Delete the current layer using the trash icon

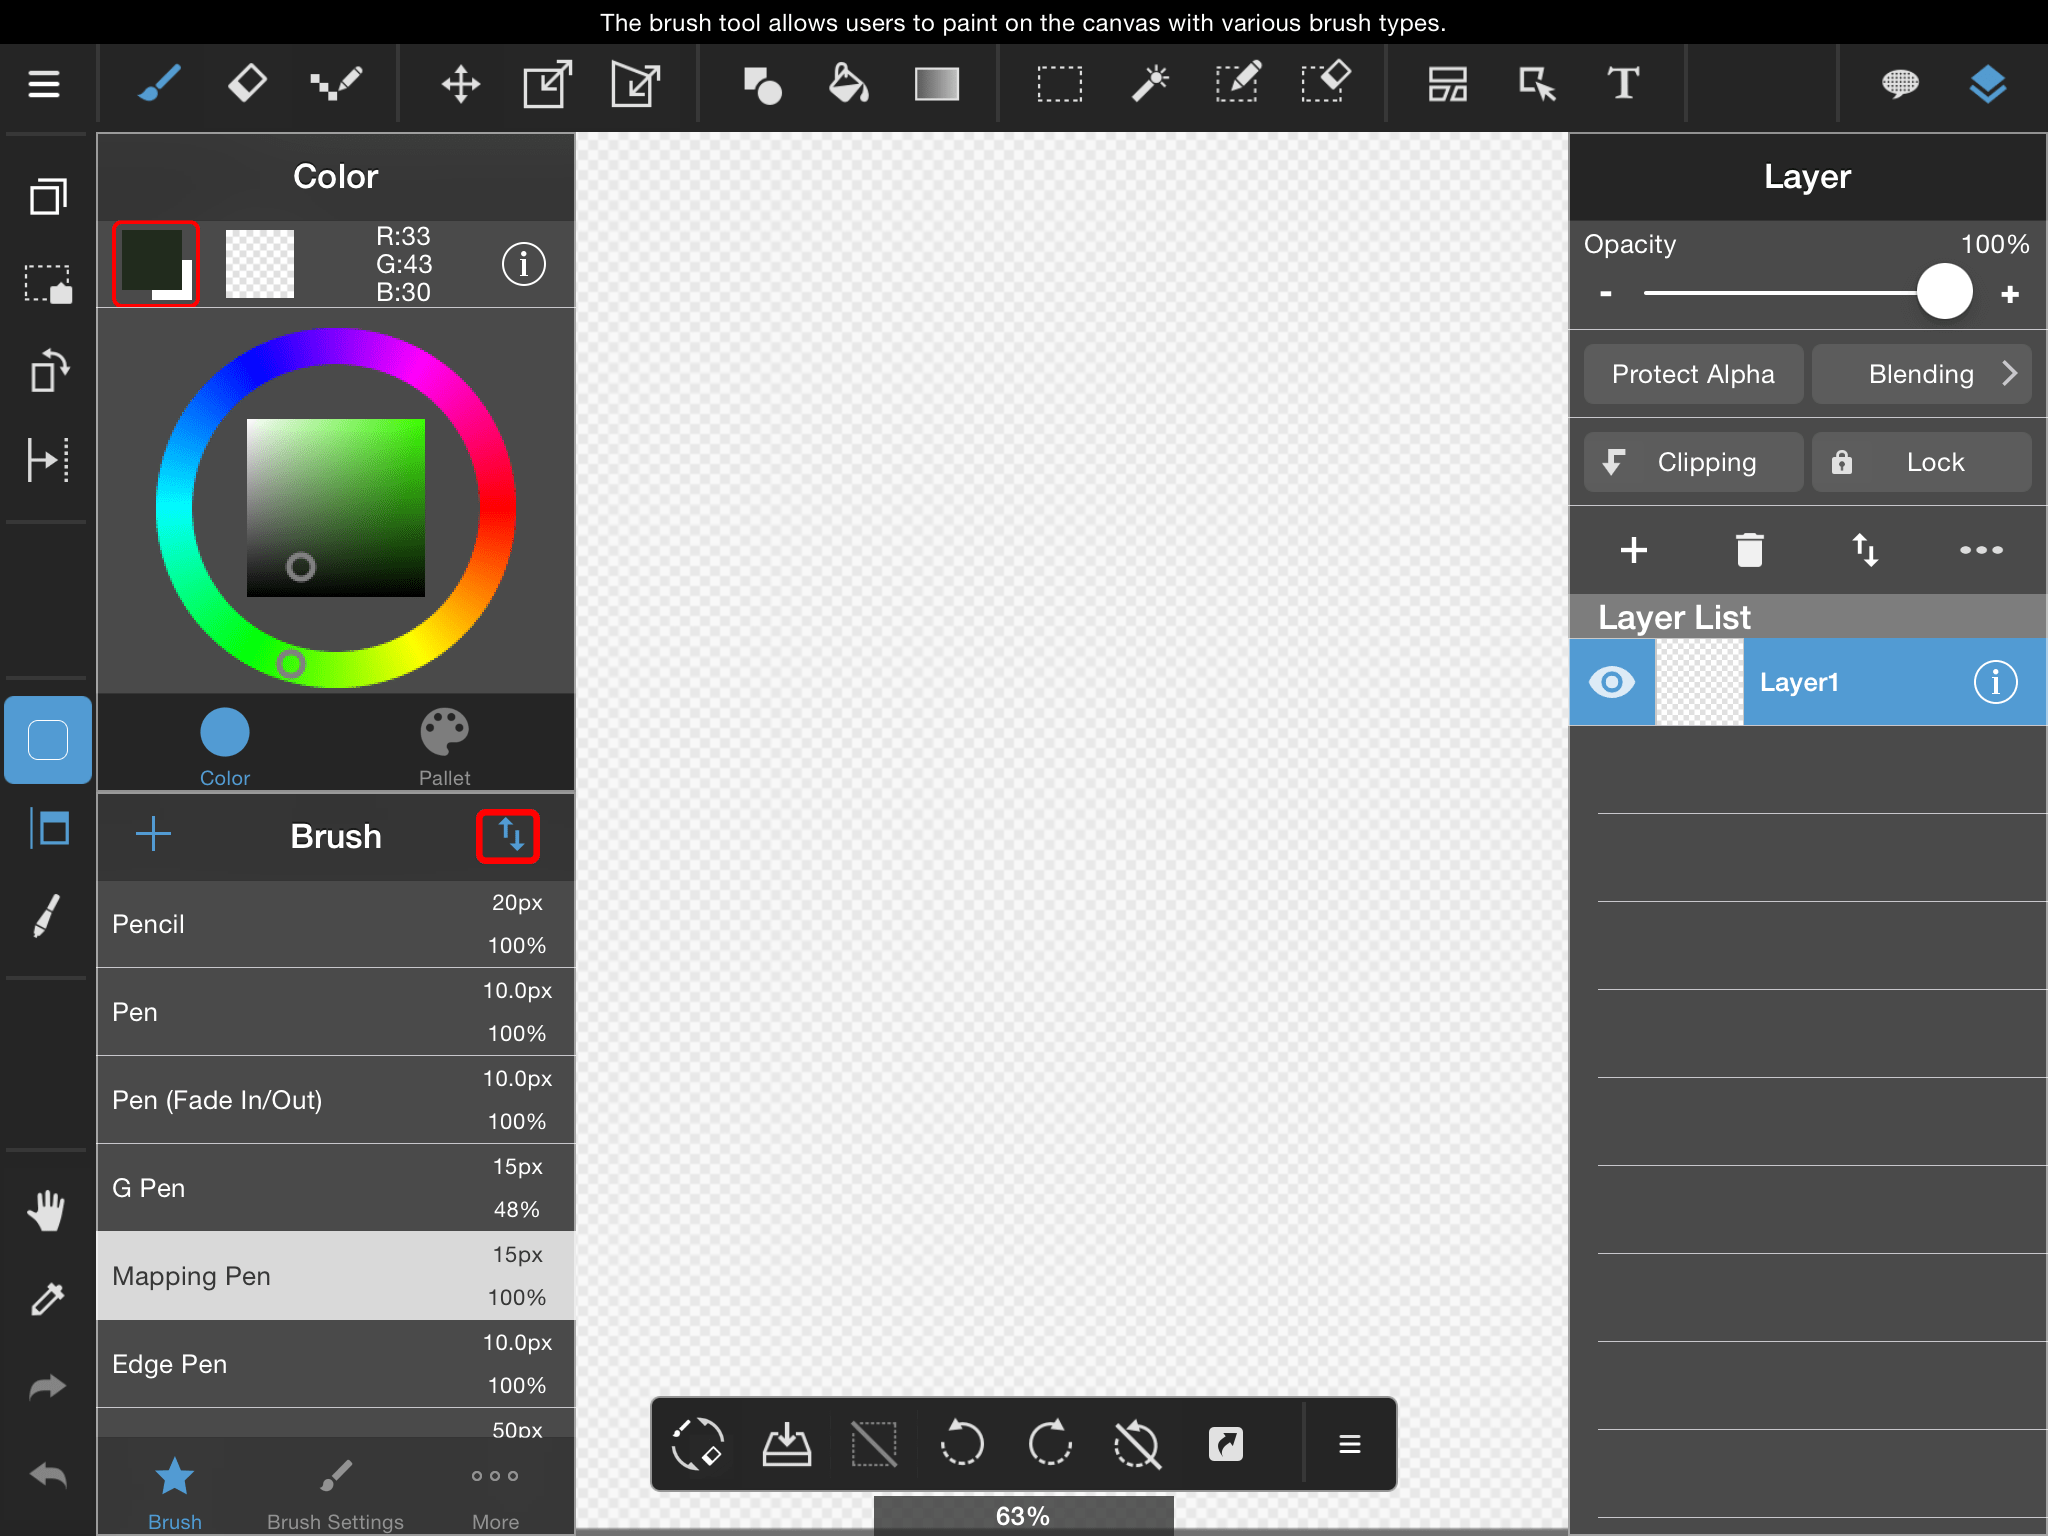click(x=1748, y=549)
